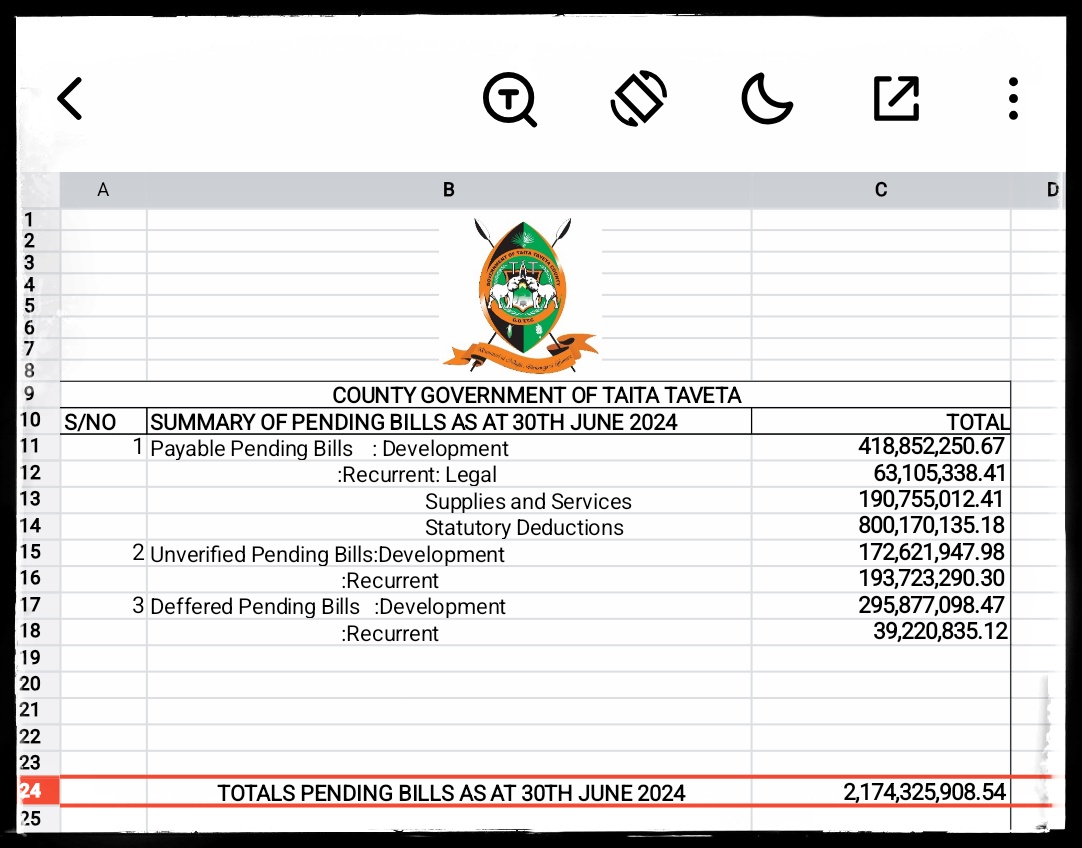Tap the rotate screen icon
Viewport: 1082px width, 848px height.
pyautogui.click(x=638, y=98)
